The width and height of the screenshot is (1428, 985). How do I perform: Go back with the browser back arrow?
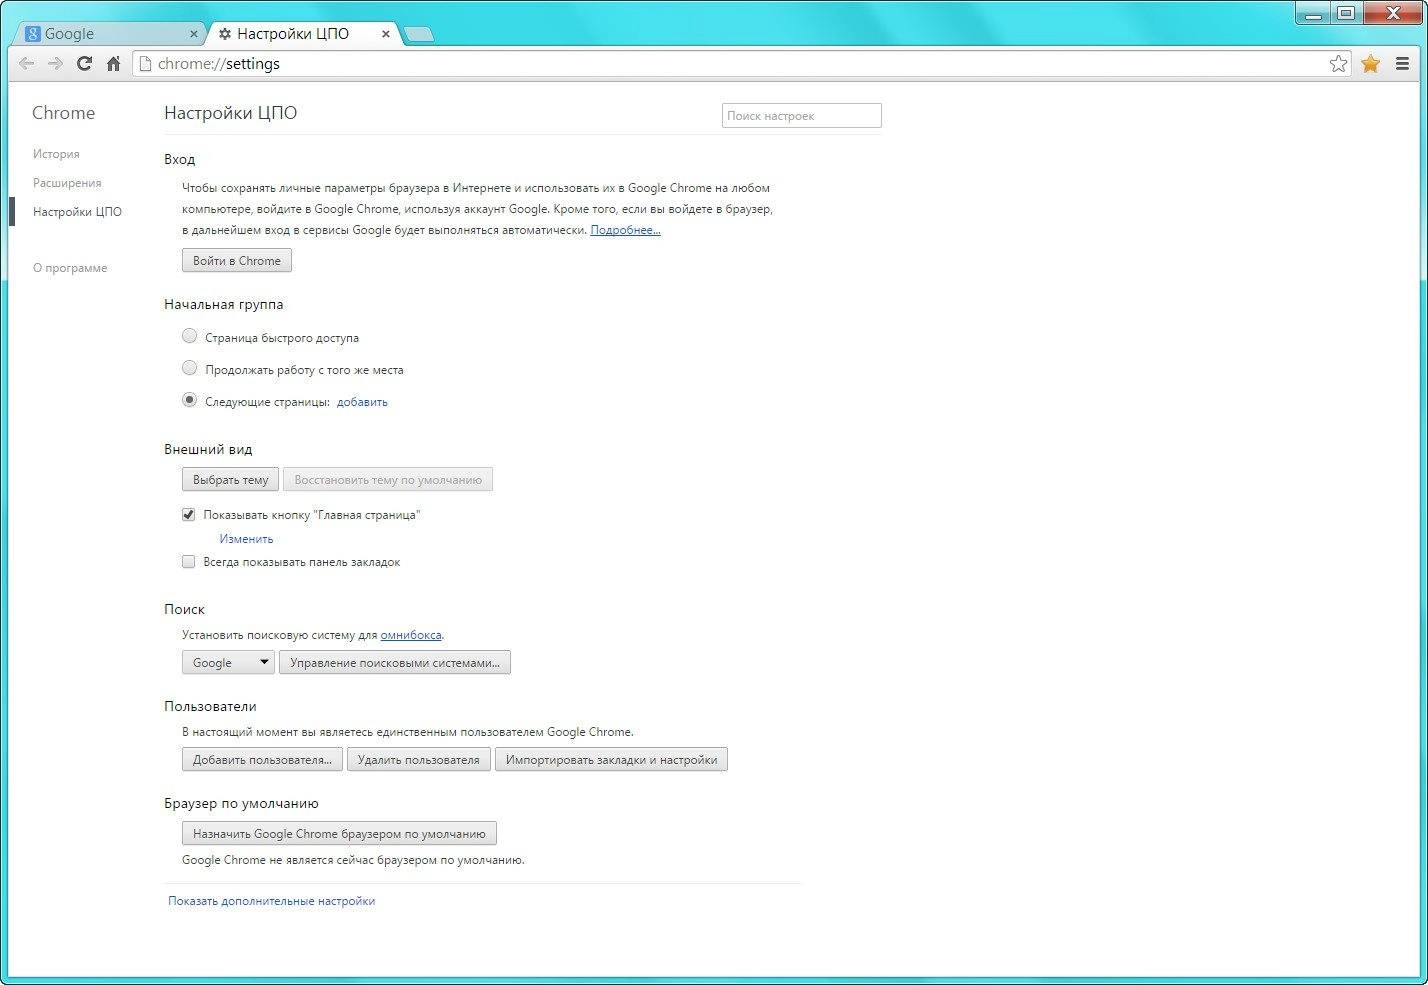(27, 64)
